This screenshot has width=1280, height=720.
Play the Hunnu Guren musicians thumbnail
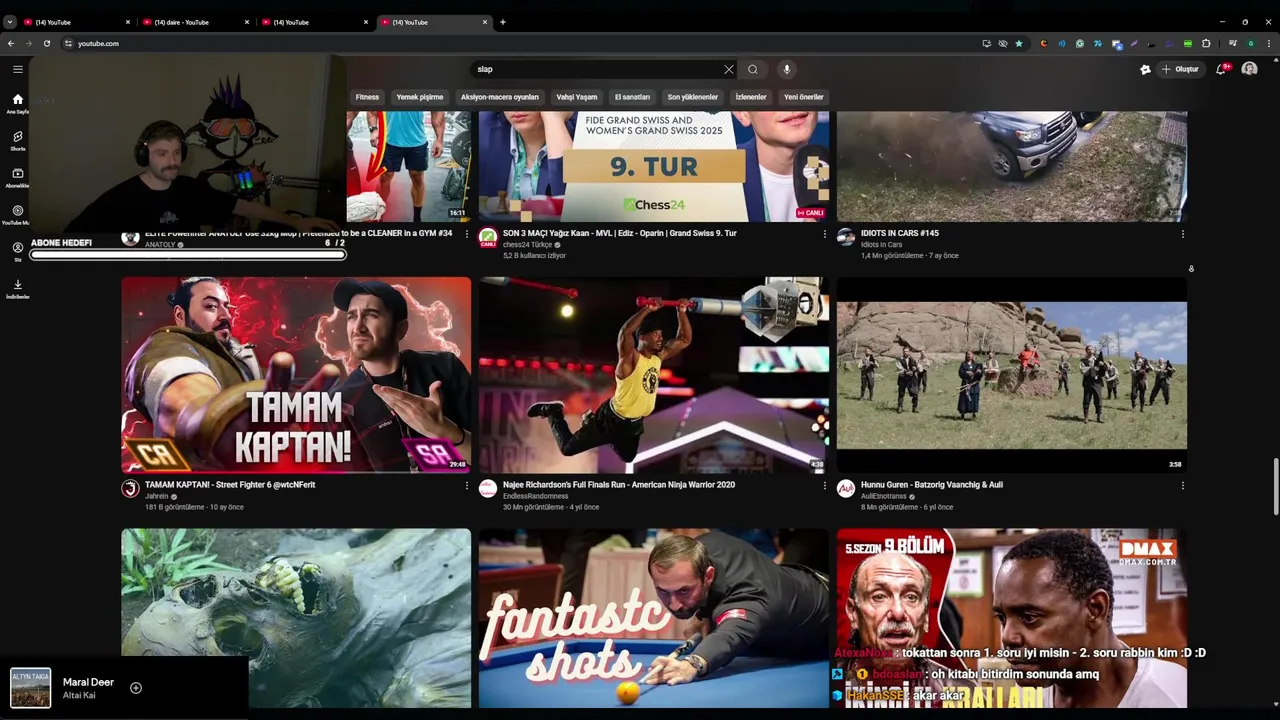tap(1012, 375)
